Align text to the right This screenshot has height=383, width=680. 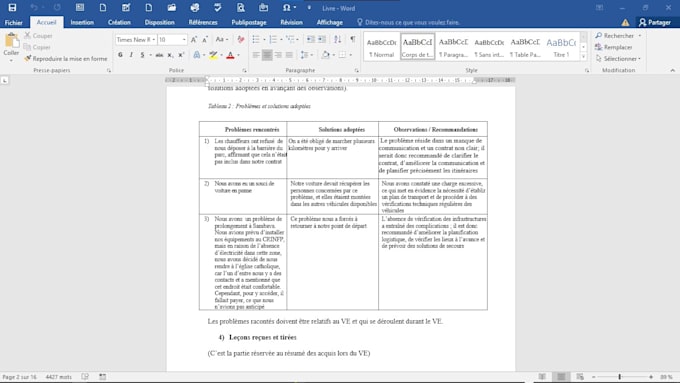(x=278, y=55)
